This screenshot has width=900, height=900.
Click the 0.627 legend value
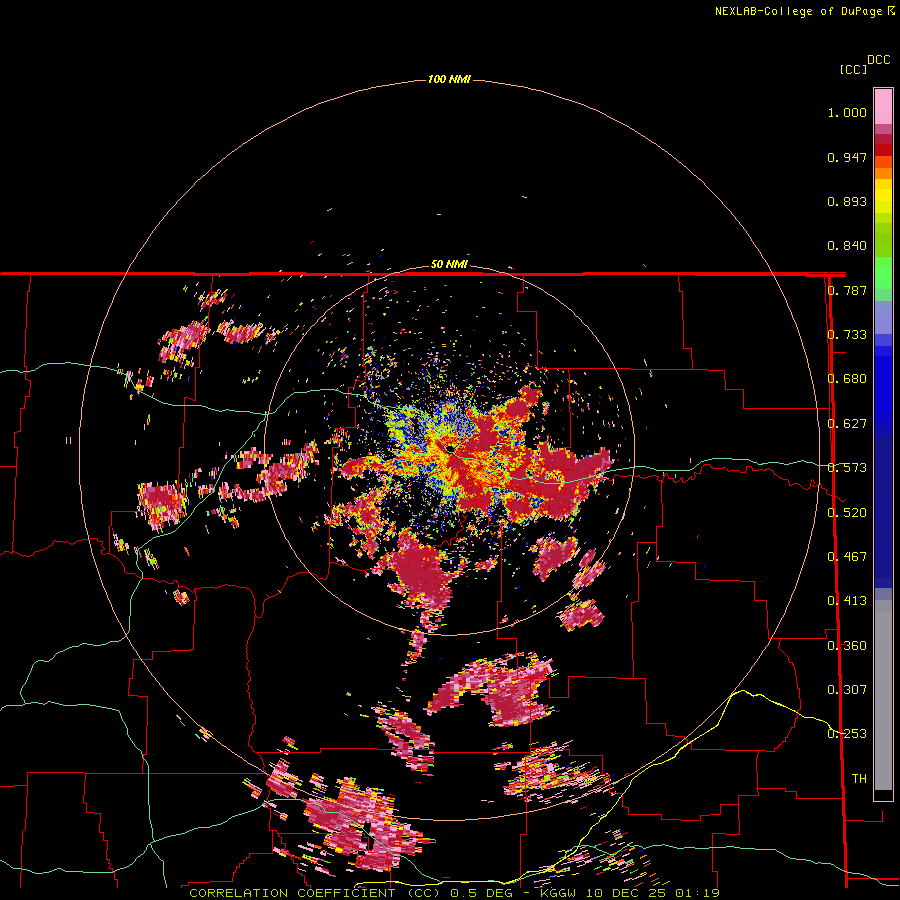tap(847, 424)
